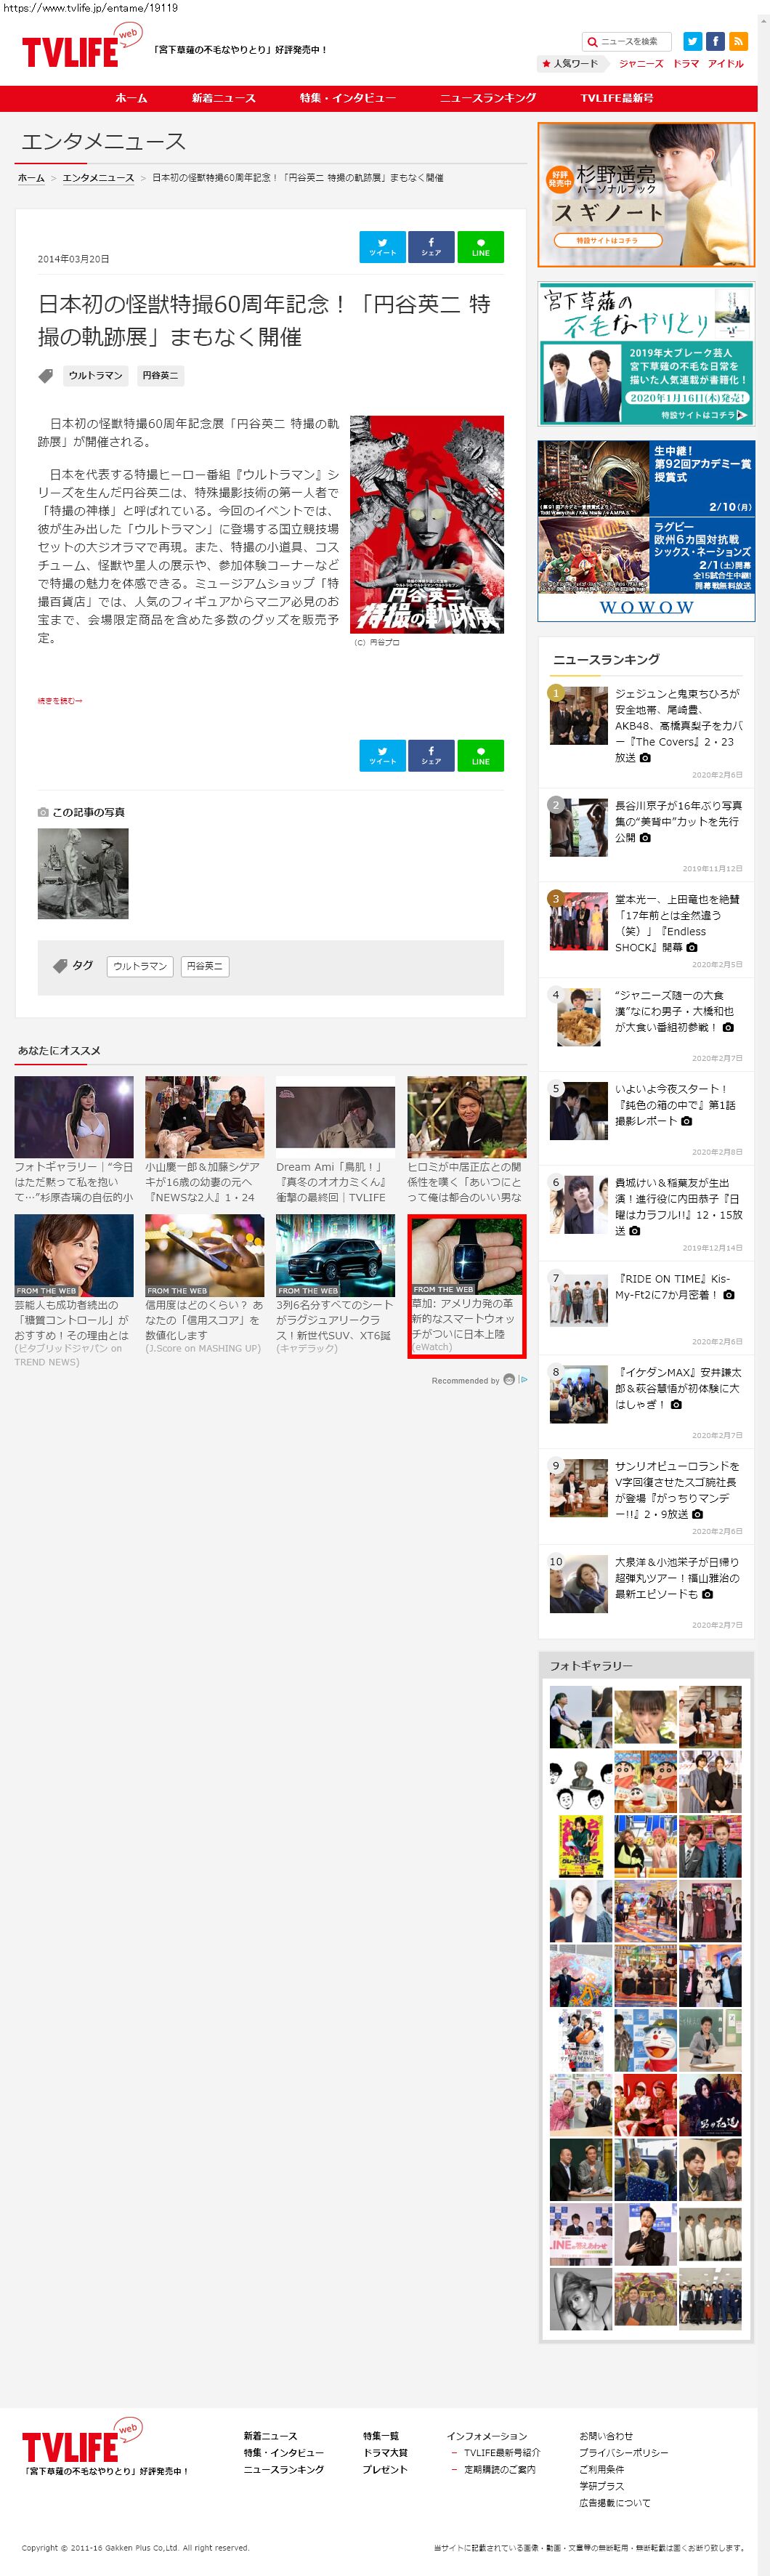Screen dimensions: 770x2576
Task: Select 特集・インタビュー in the red menu
Action: click(347, 98)
